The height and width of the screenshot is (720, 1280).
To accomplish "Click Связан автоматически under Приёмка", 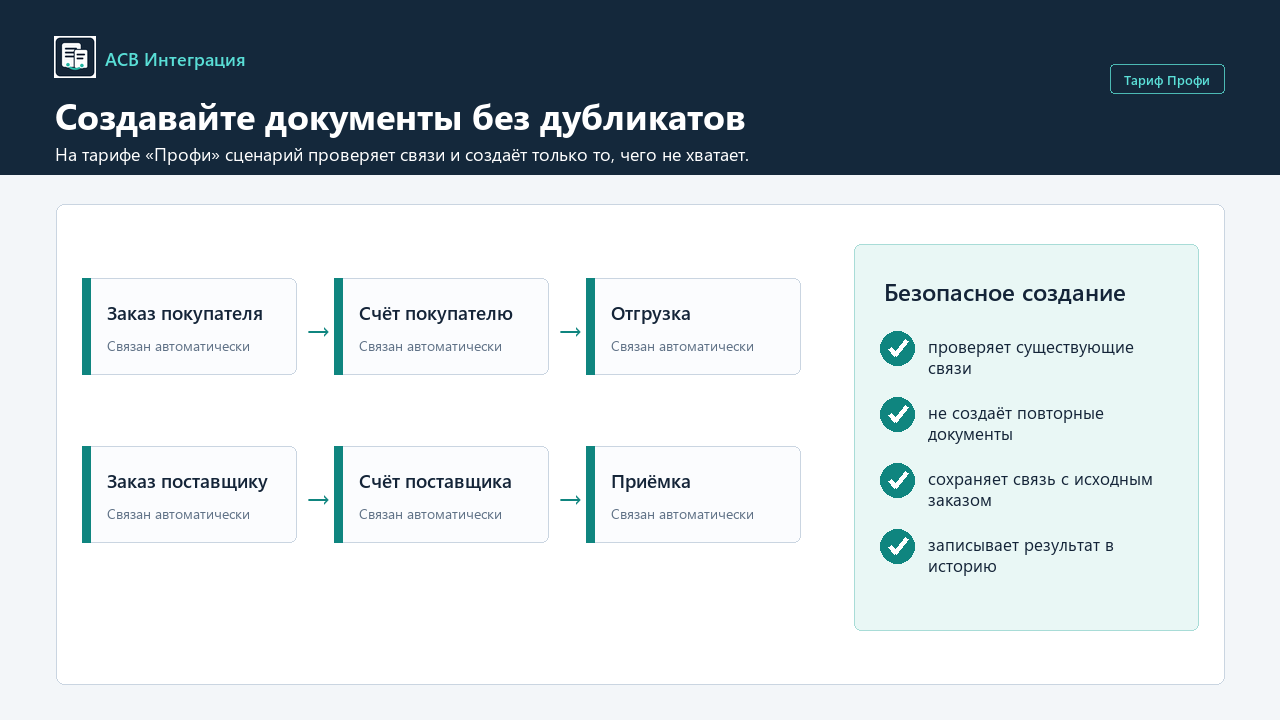I will [x=682, y=514].
